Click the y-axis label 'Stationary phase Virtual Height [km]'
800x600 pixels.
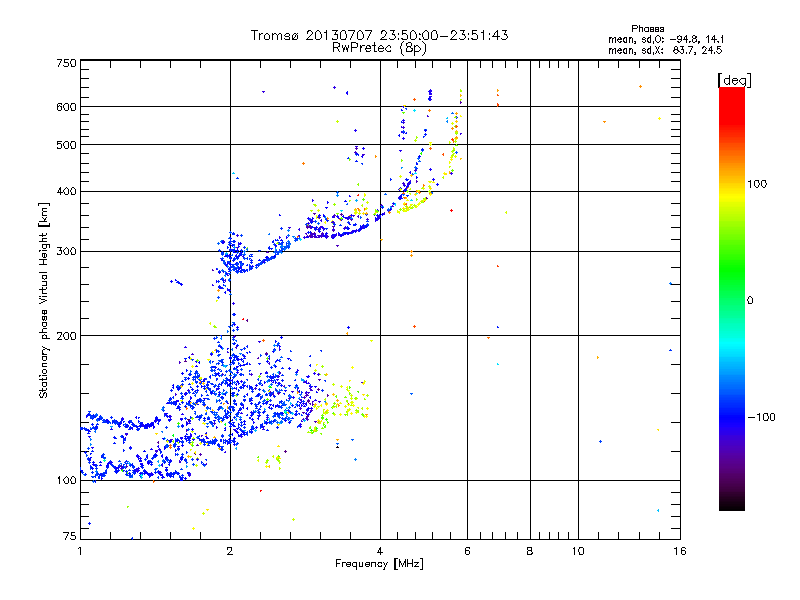pos(44,300)
